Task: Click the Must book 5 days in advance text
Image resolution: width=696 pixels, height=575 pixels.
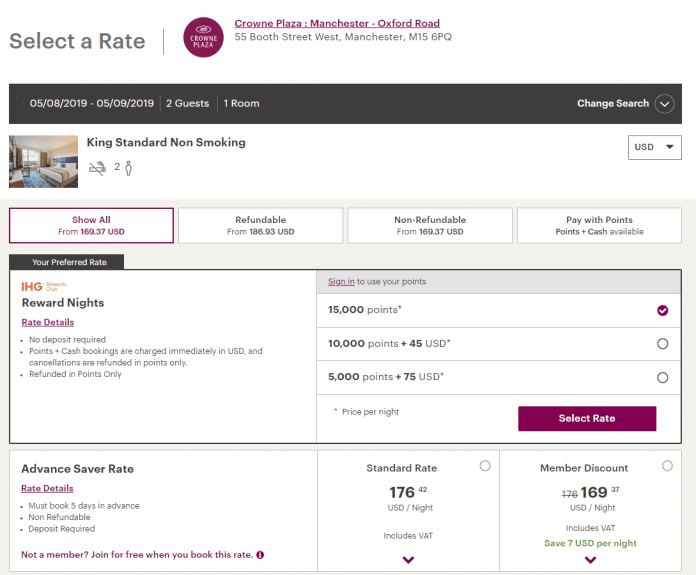Action: 84,506
